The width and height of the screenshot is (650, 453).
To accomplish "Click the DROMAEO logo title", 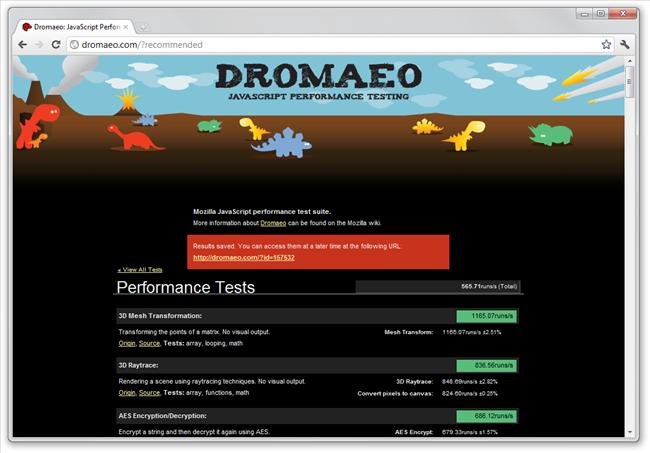I will [318, 76].
